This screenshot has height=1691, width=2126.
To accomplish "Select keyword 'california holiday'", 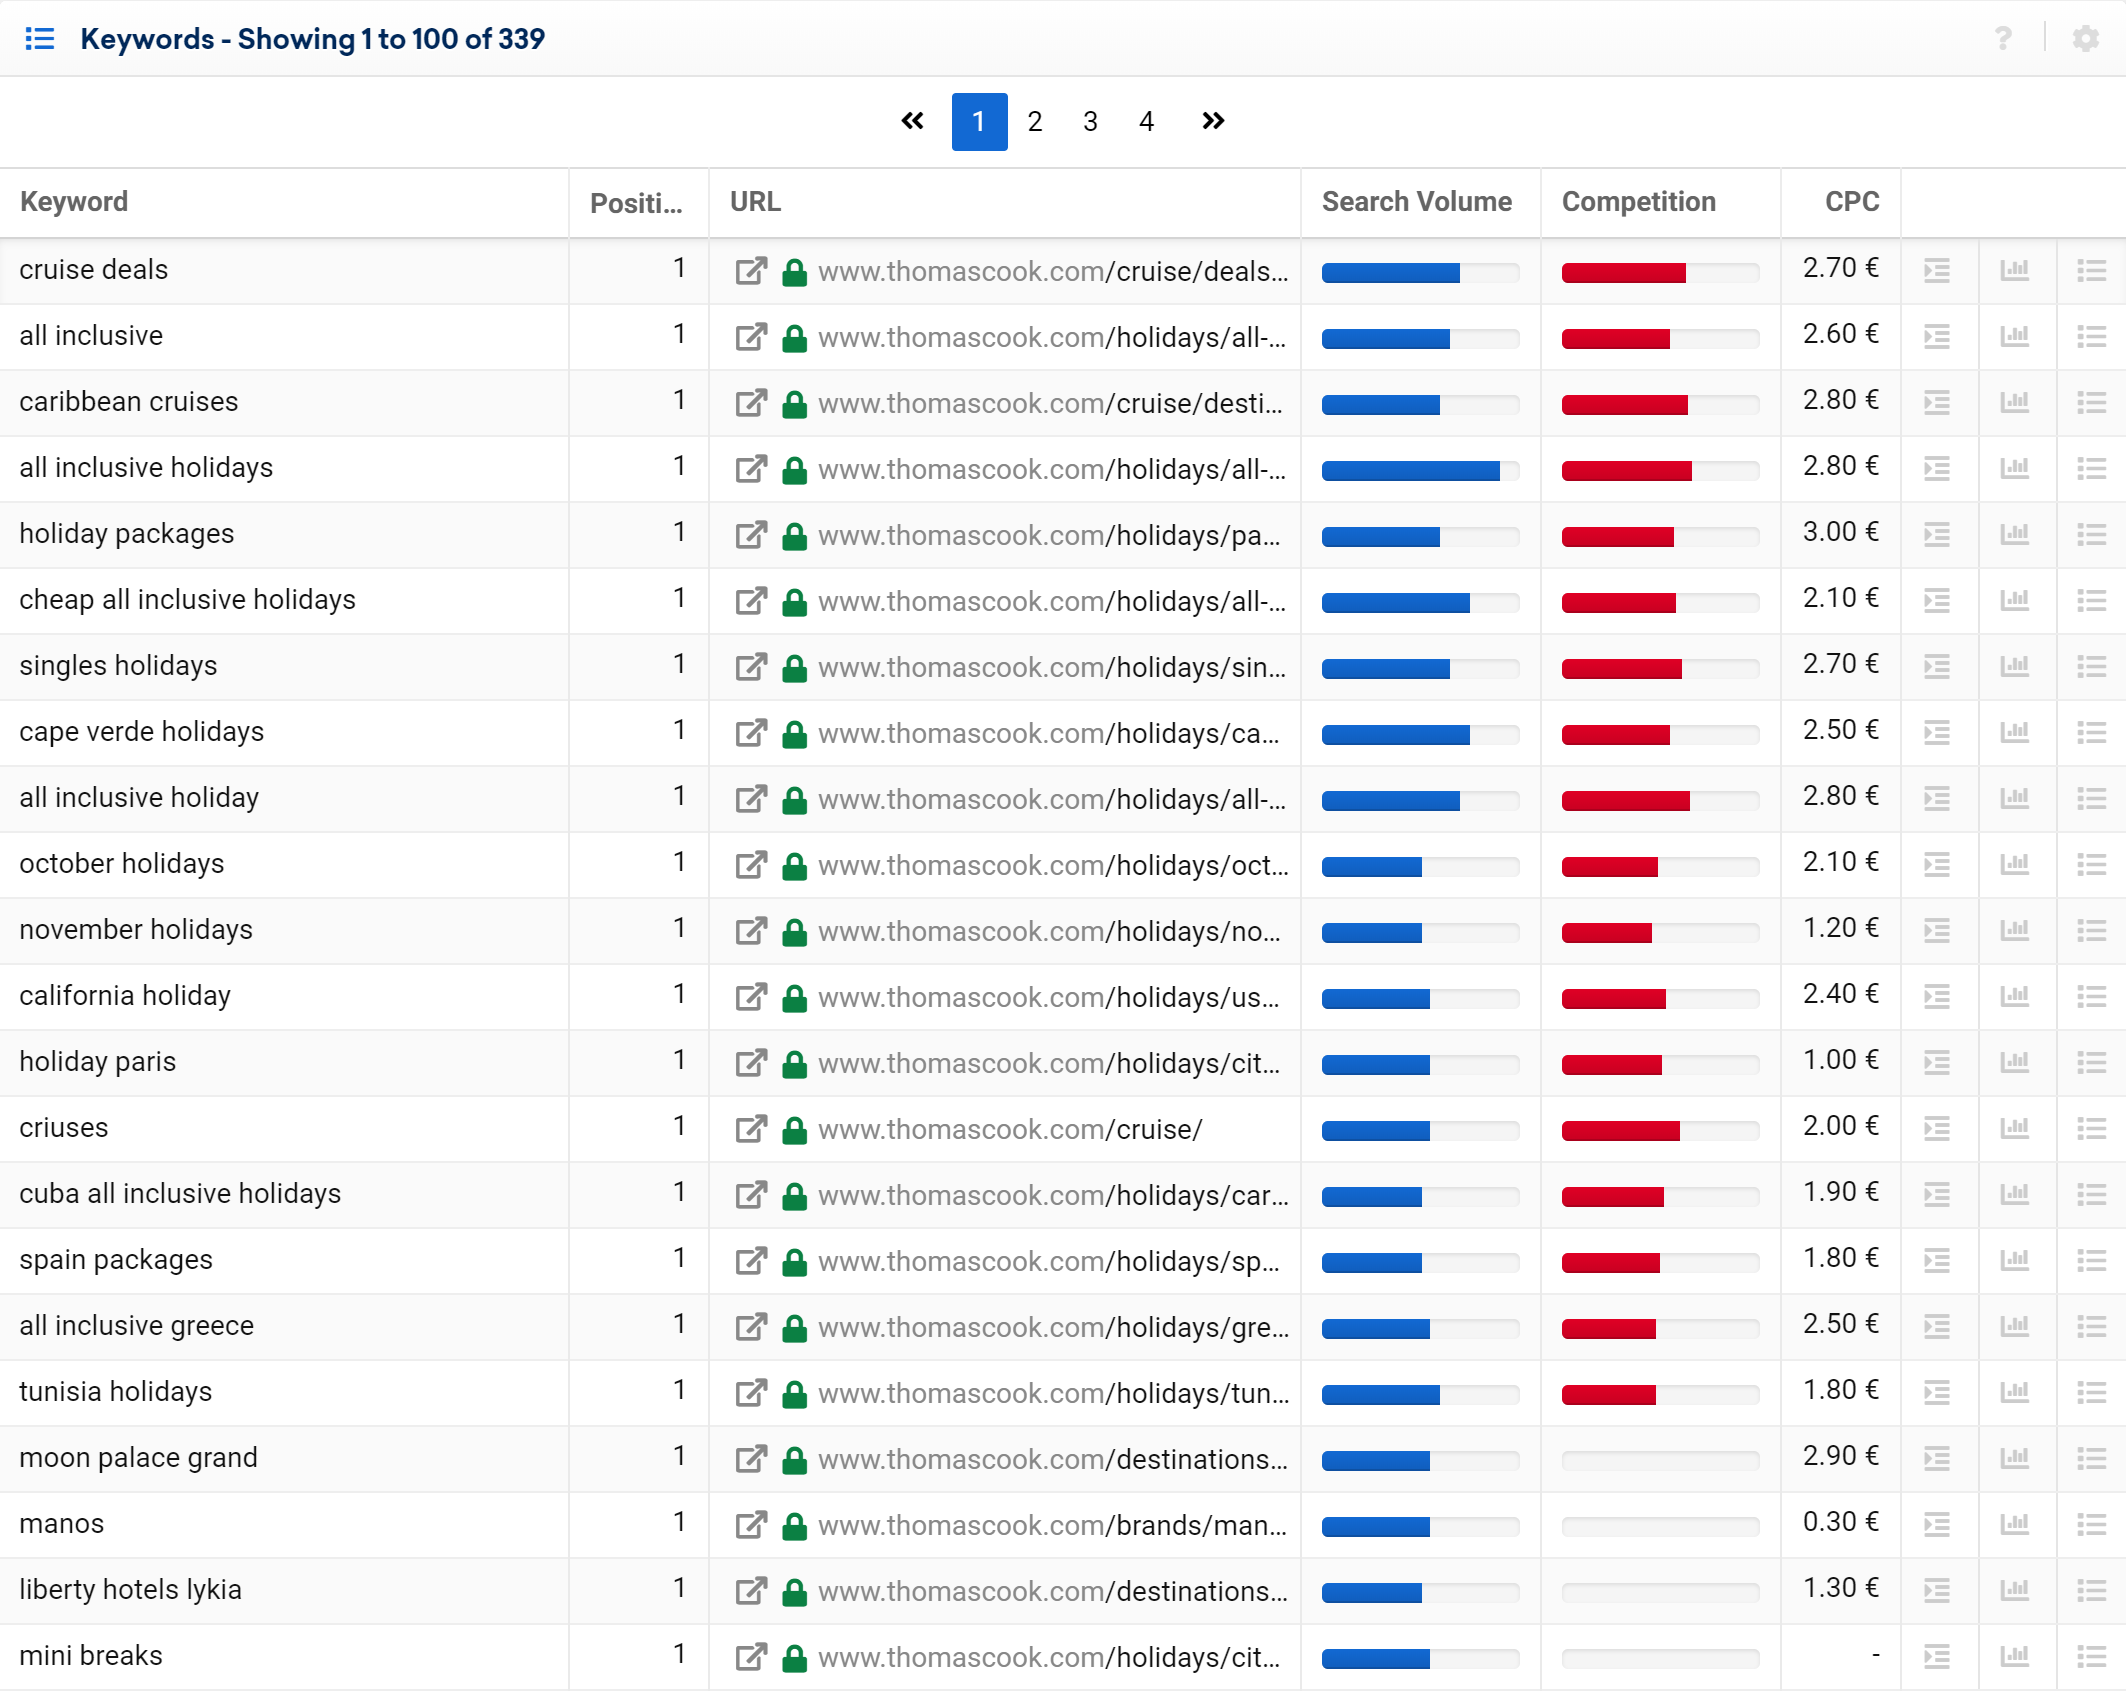I will tap(125, 996).
